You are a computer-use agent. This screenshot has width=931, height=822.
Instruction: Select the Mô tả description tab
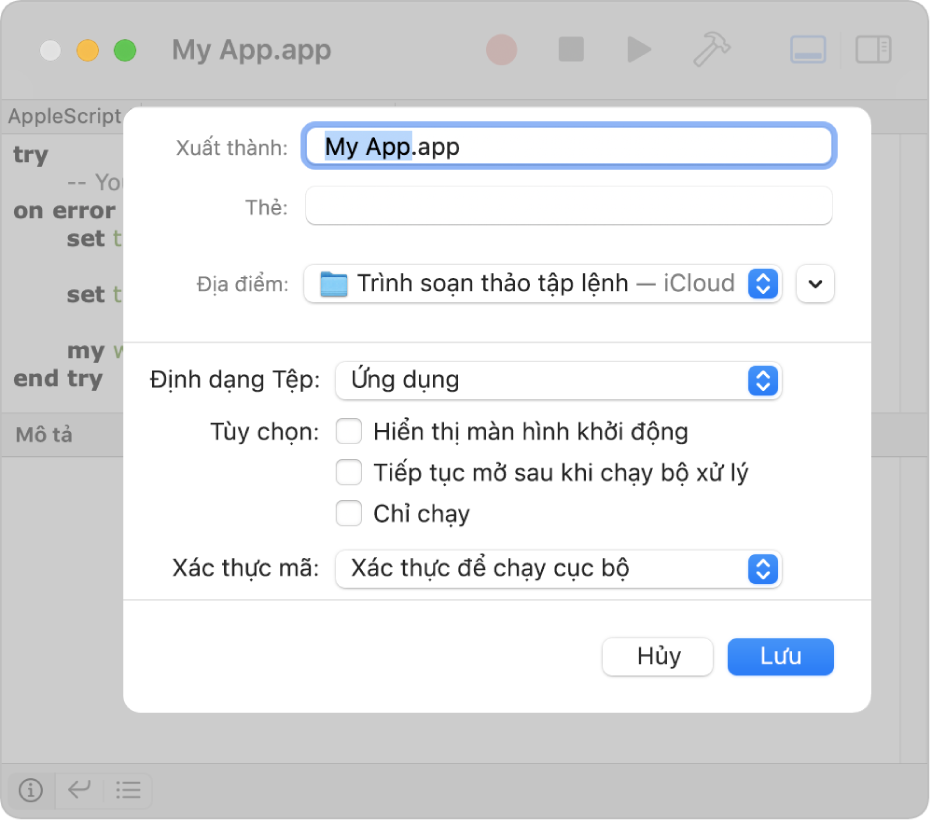tap(44, 435)
